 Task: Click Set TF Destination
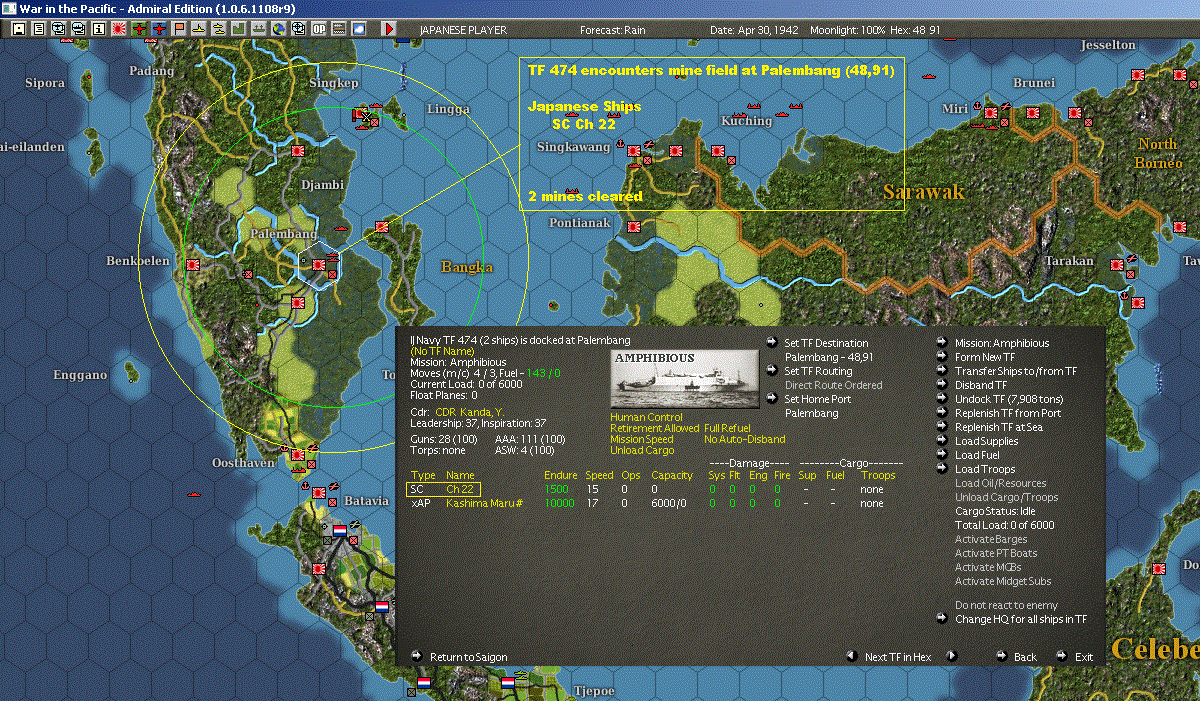826,343
